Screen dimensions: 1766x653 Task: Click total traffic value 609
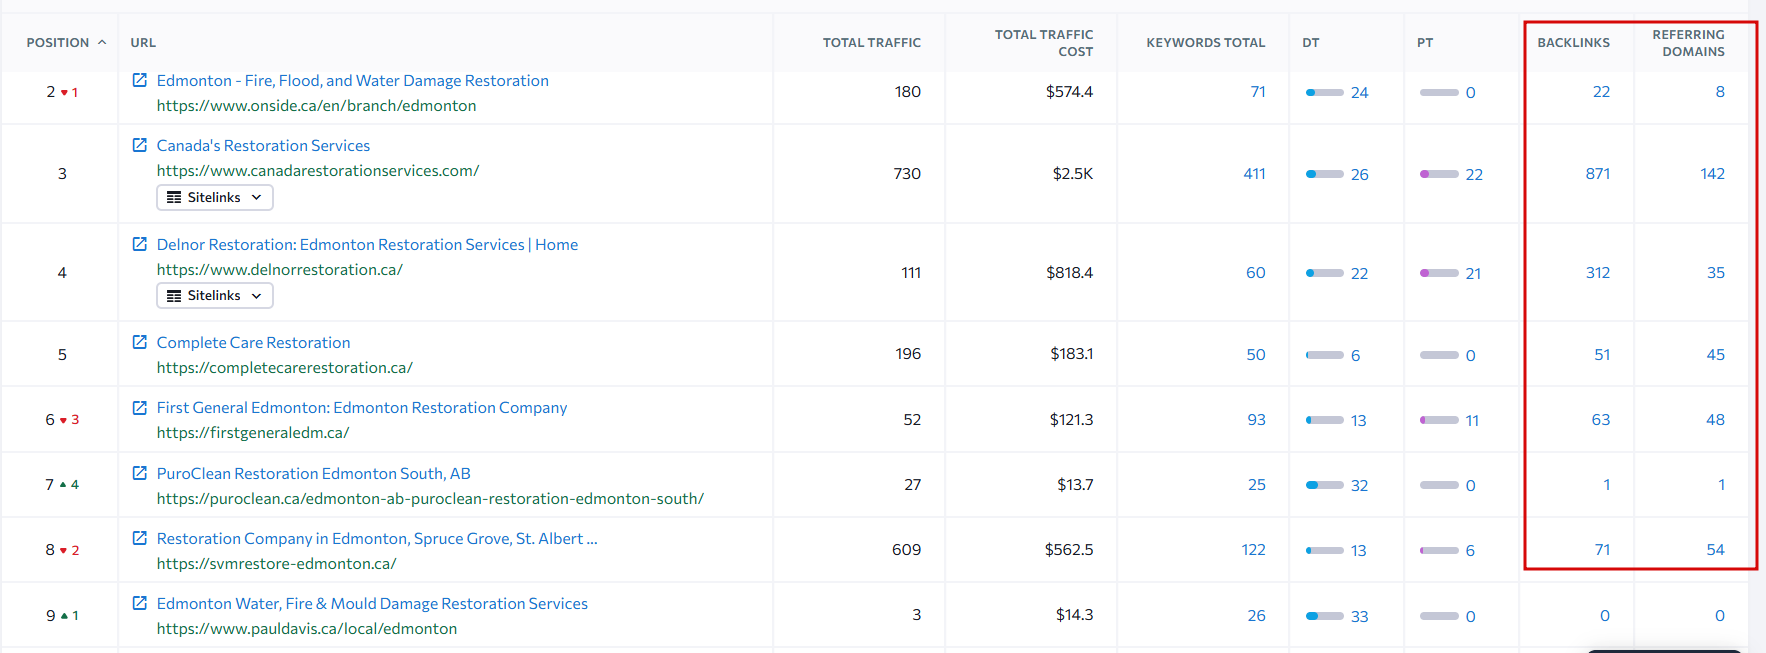[x=906, y=549]
